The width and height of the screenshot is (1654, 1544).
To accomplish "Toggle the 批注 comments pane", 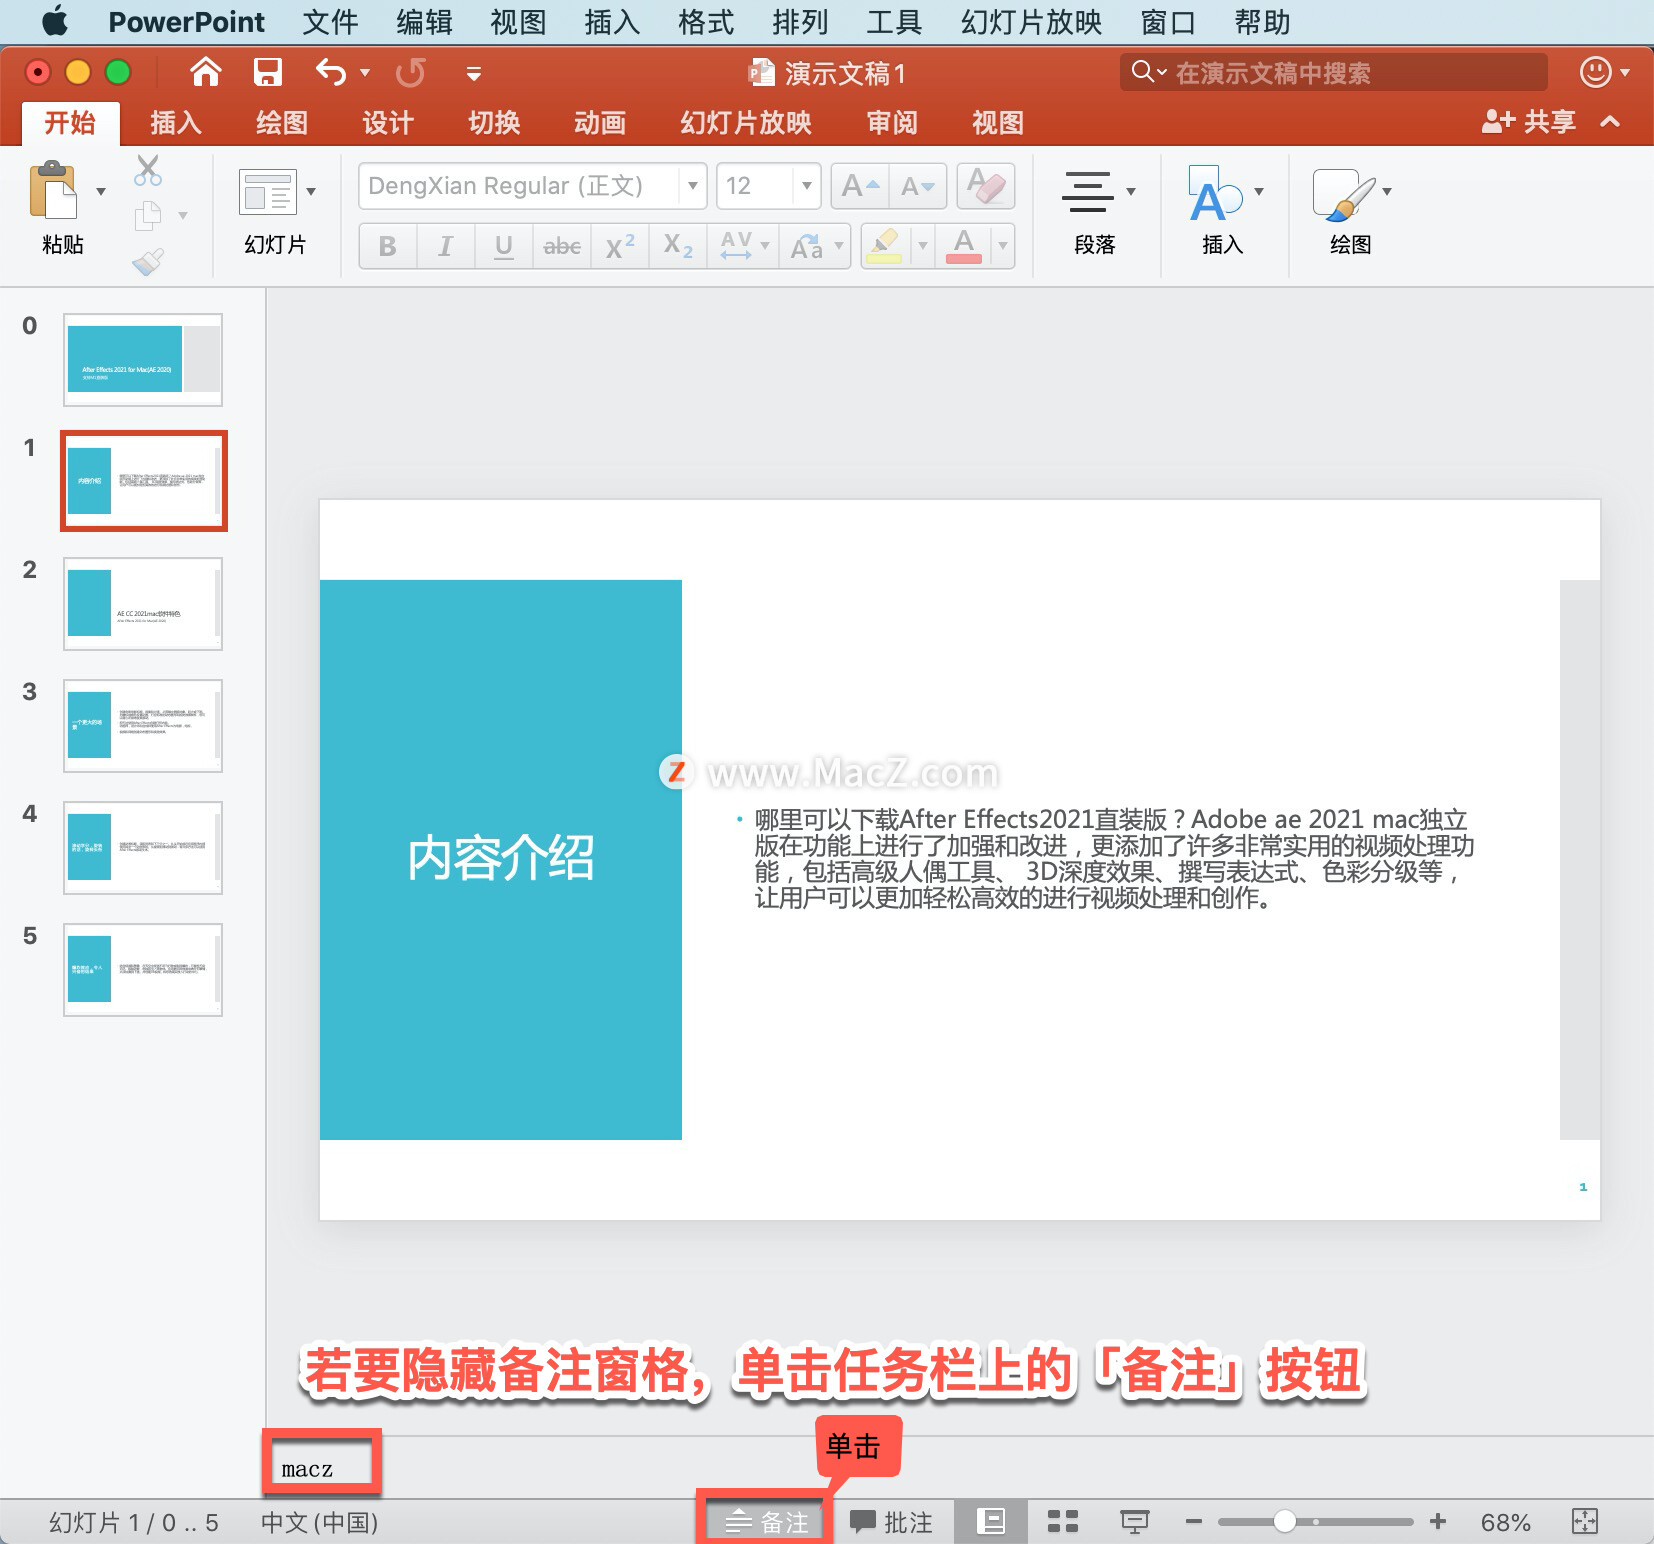I will 891,1522.
